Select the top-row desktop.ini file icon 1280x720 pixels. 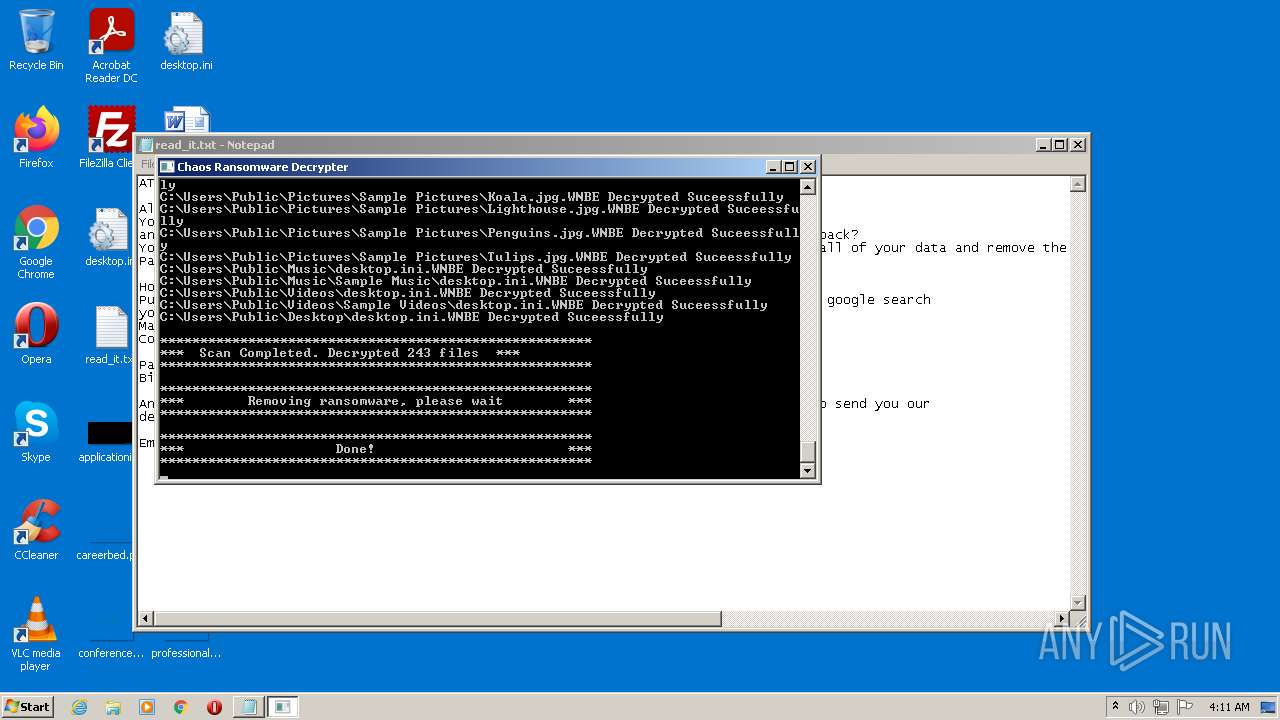pyautogui.click(x=186, y=40)
